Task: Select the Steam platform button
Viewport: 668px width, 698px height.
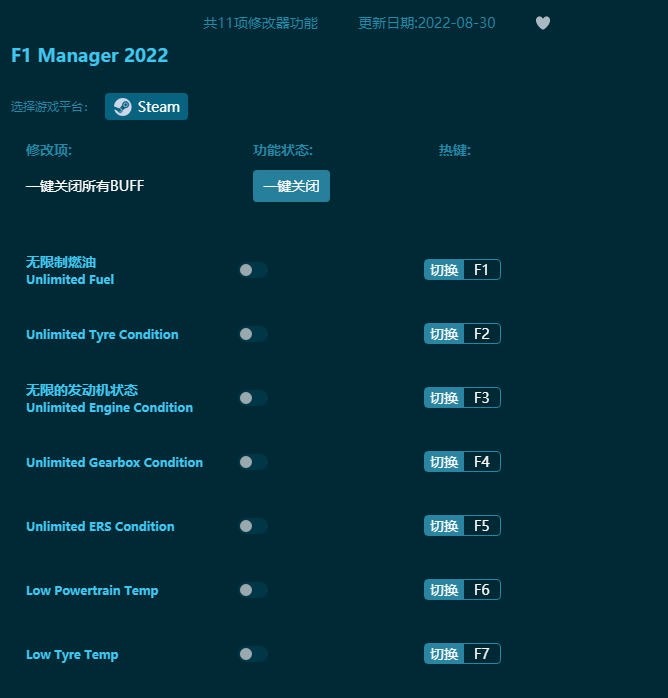Action: click(146, 106)
